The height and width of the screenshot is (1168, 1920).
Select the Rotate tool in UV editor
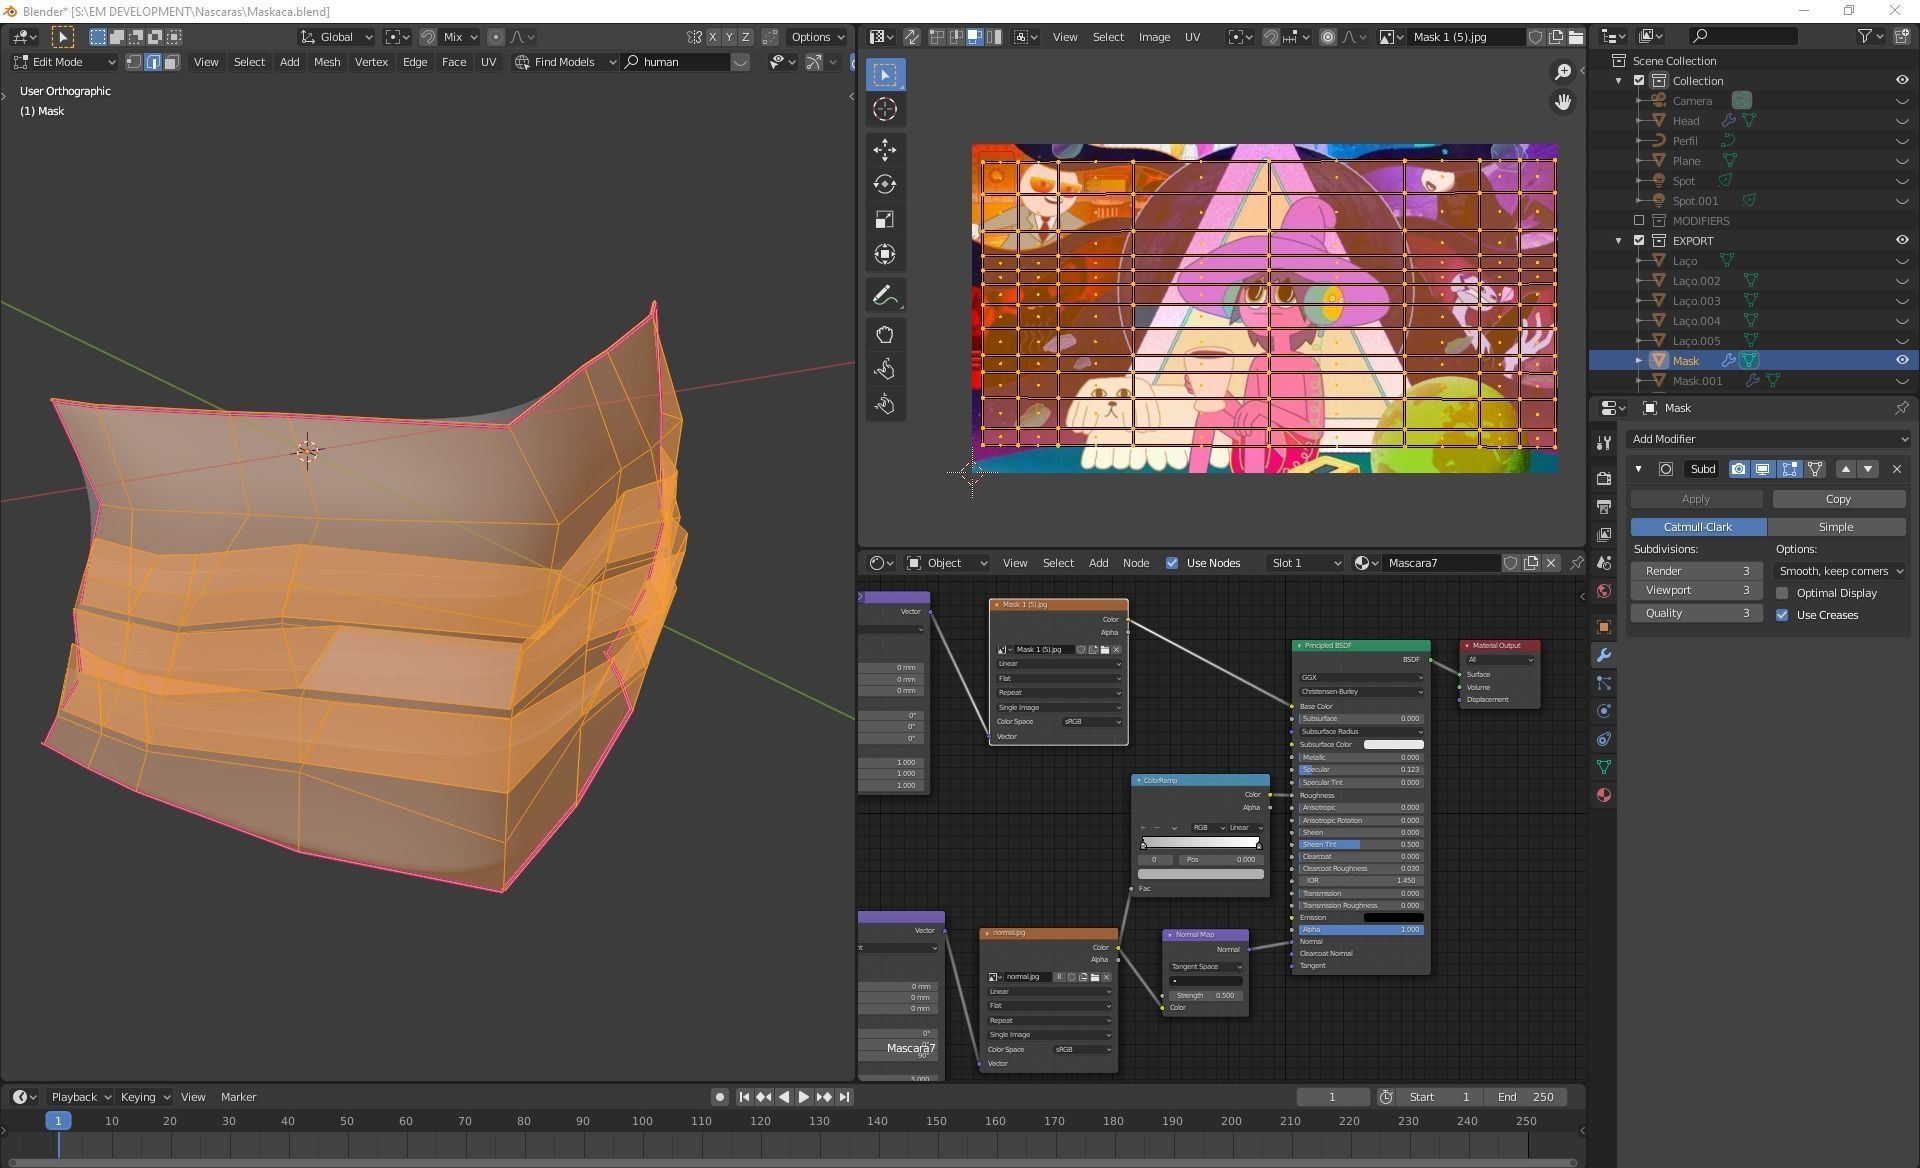pos(884,184)
